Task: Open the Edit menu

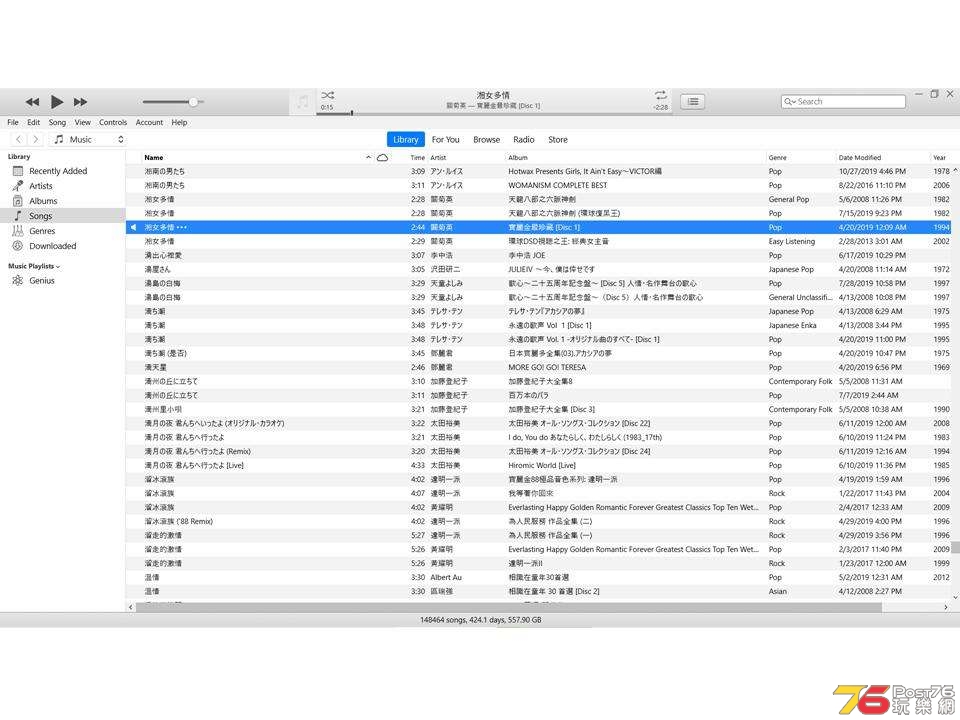Action: click(34, 122)
